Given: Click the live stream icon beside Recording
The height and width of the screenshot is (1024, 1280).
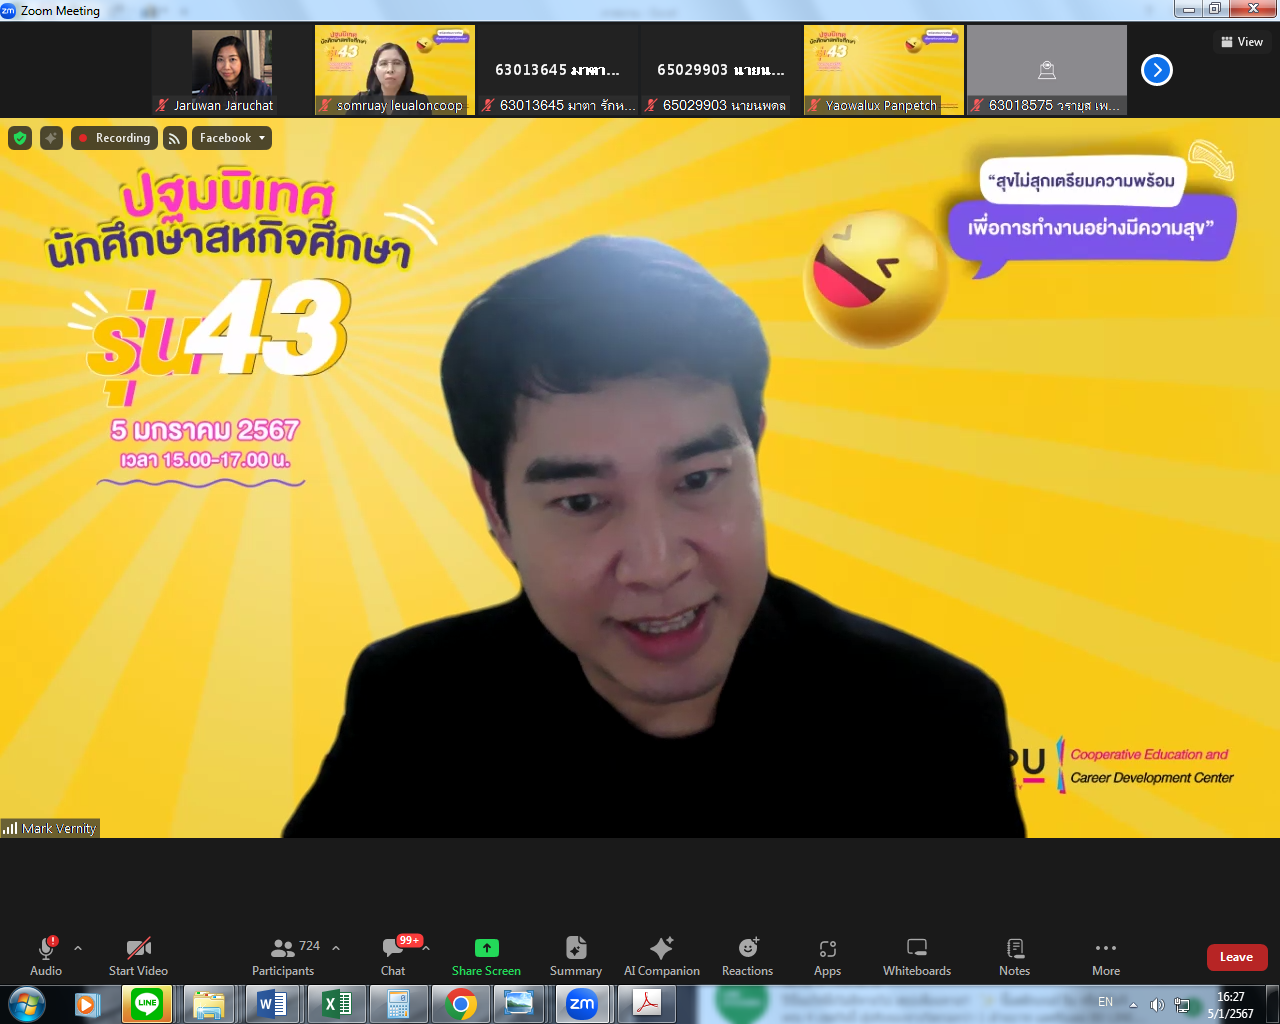Looking at the screenshot, I should (175, 138).
